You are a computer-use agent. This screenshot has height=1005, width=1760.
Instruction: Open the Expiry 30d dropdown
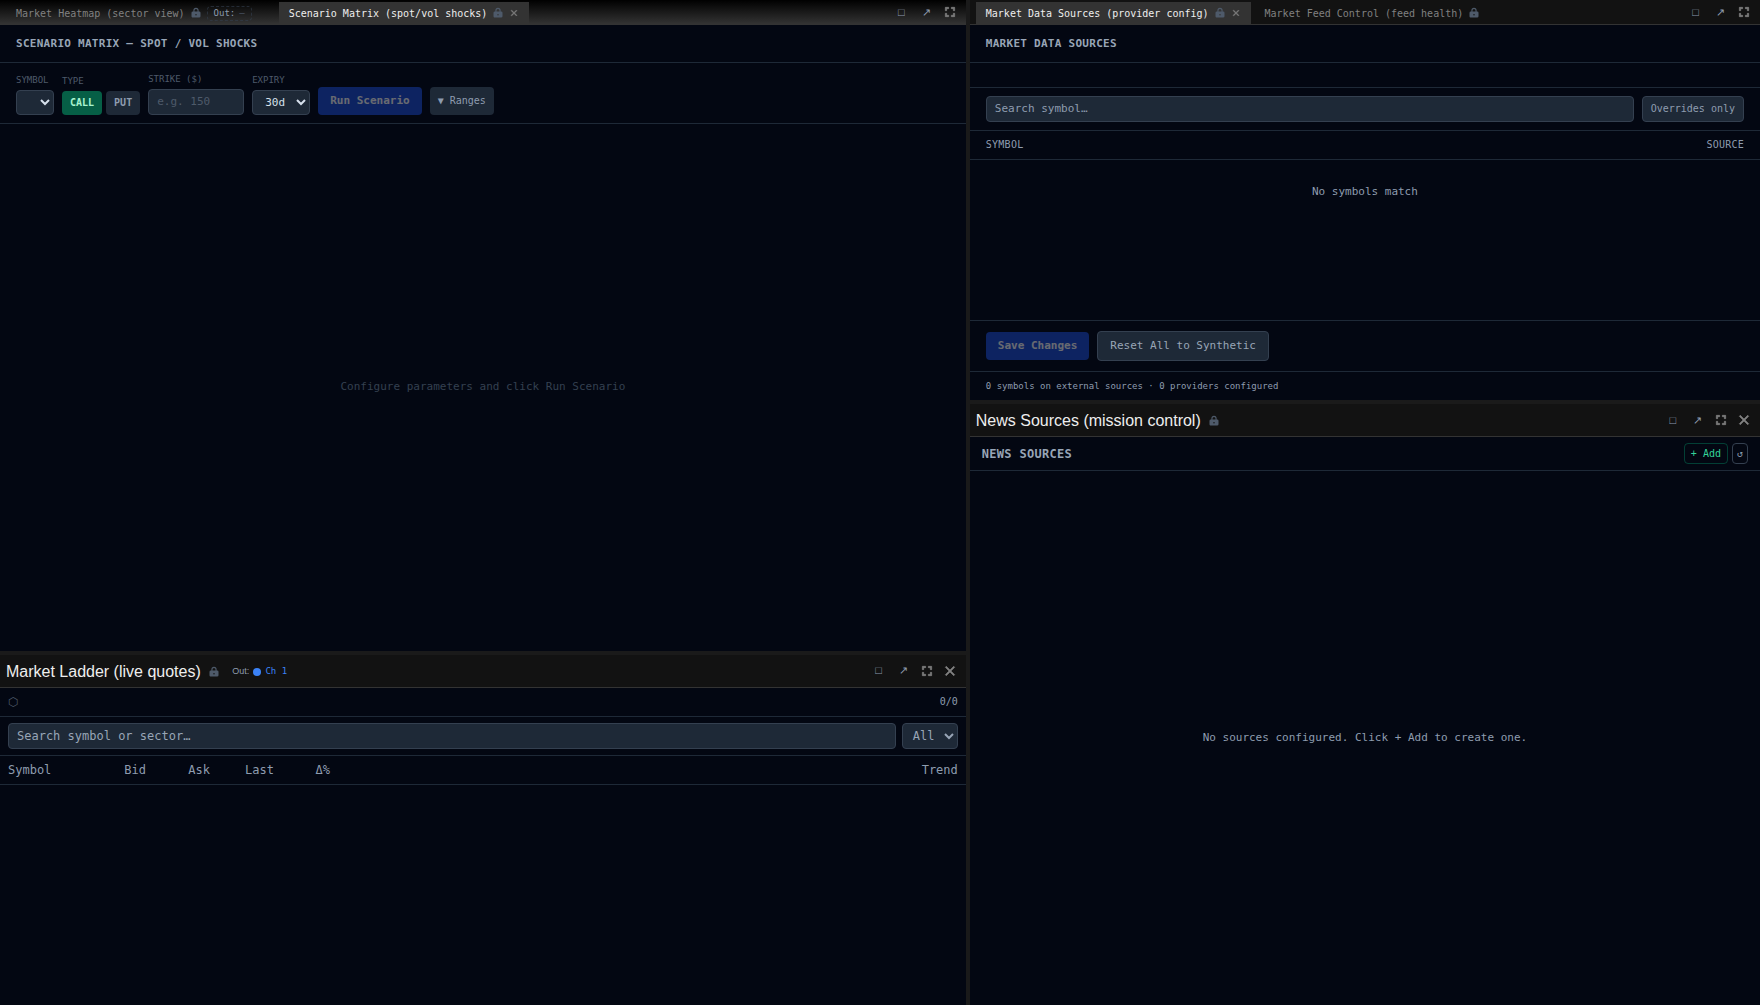point(281,102)
